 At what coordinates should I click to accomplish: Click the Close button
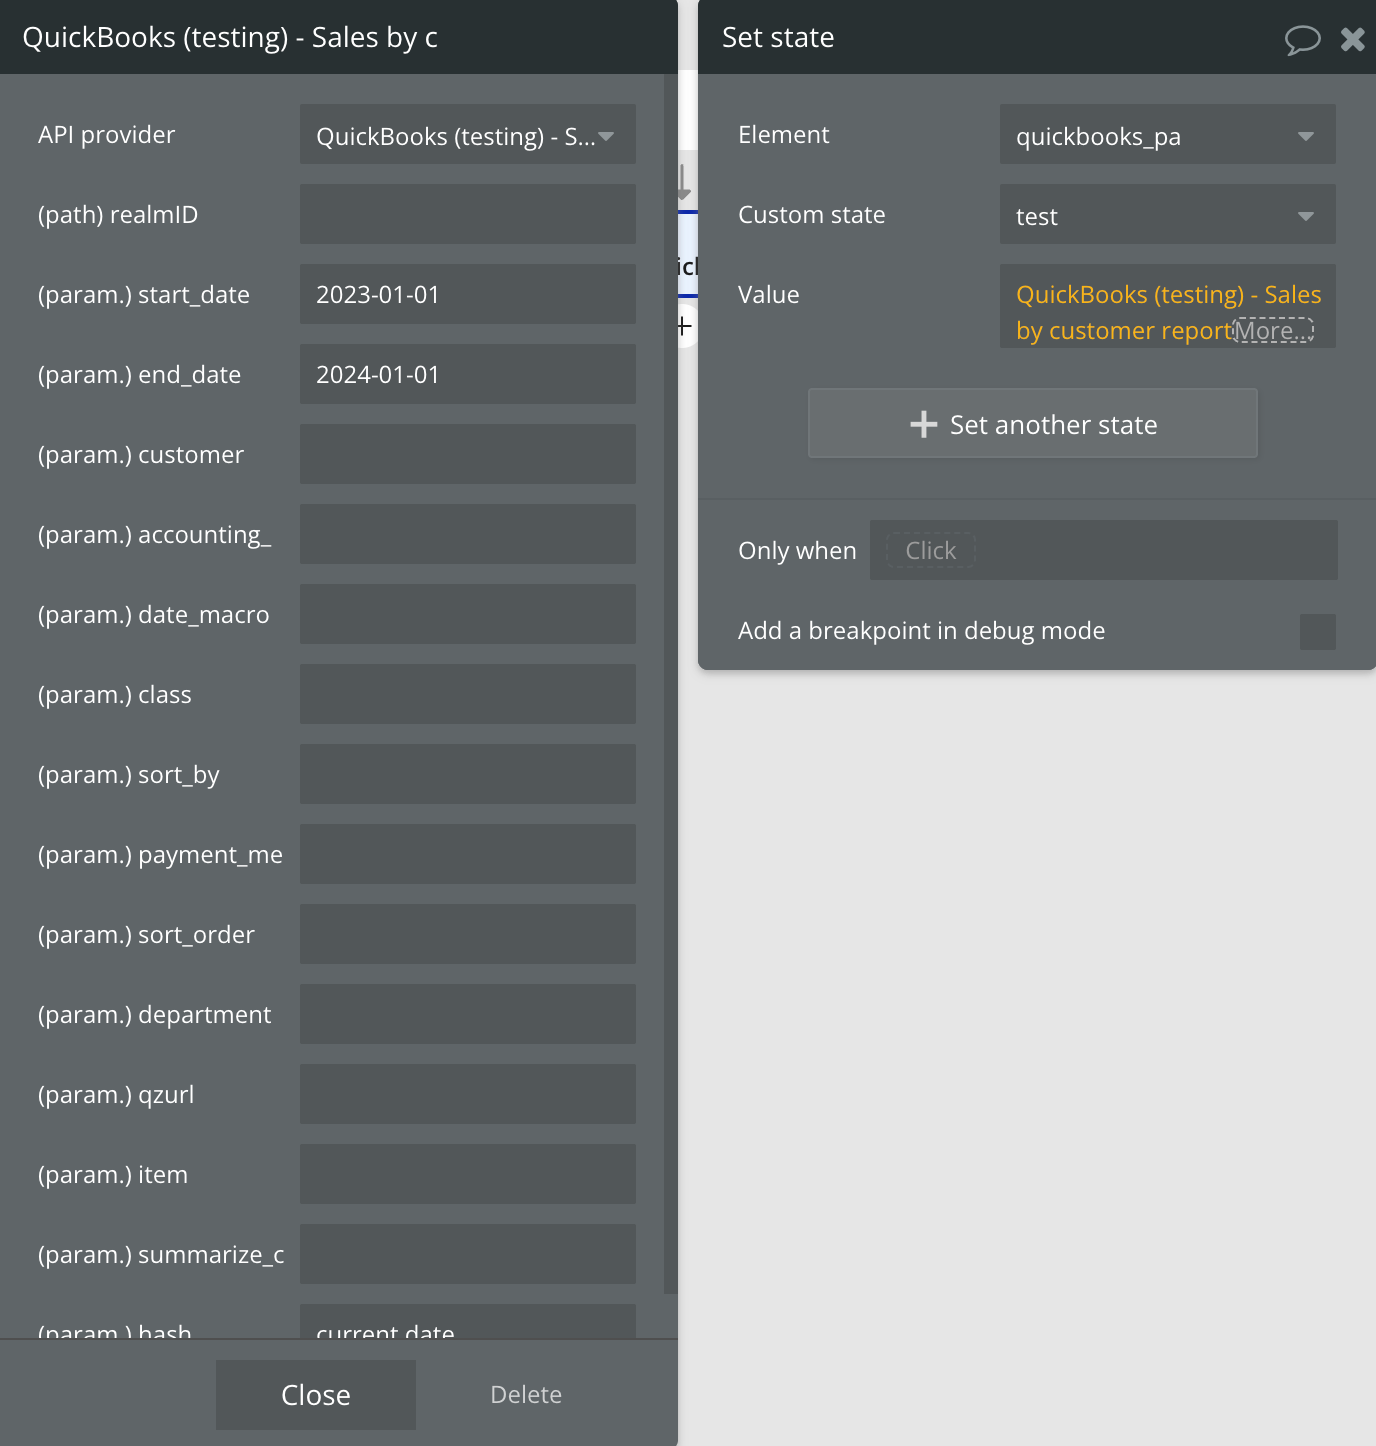point(316,1394)
